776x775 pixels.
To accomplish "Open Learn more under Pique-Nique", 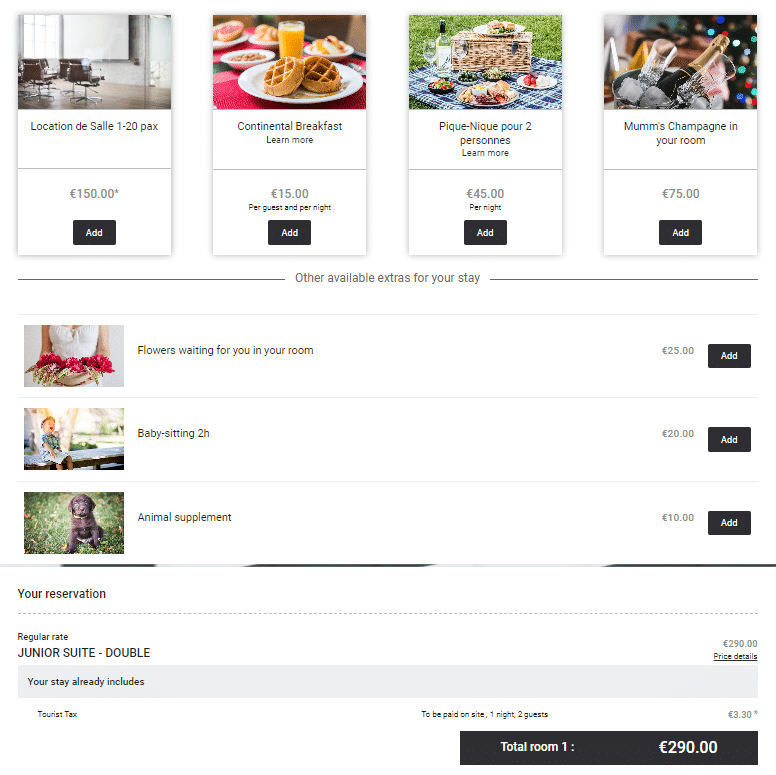I will (485, 153).
